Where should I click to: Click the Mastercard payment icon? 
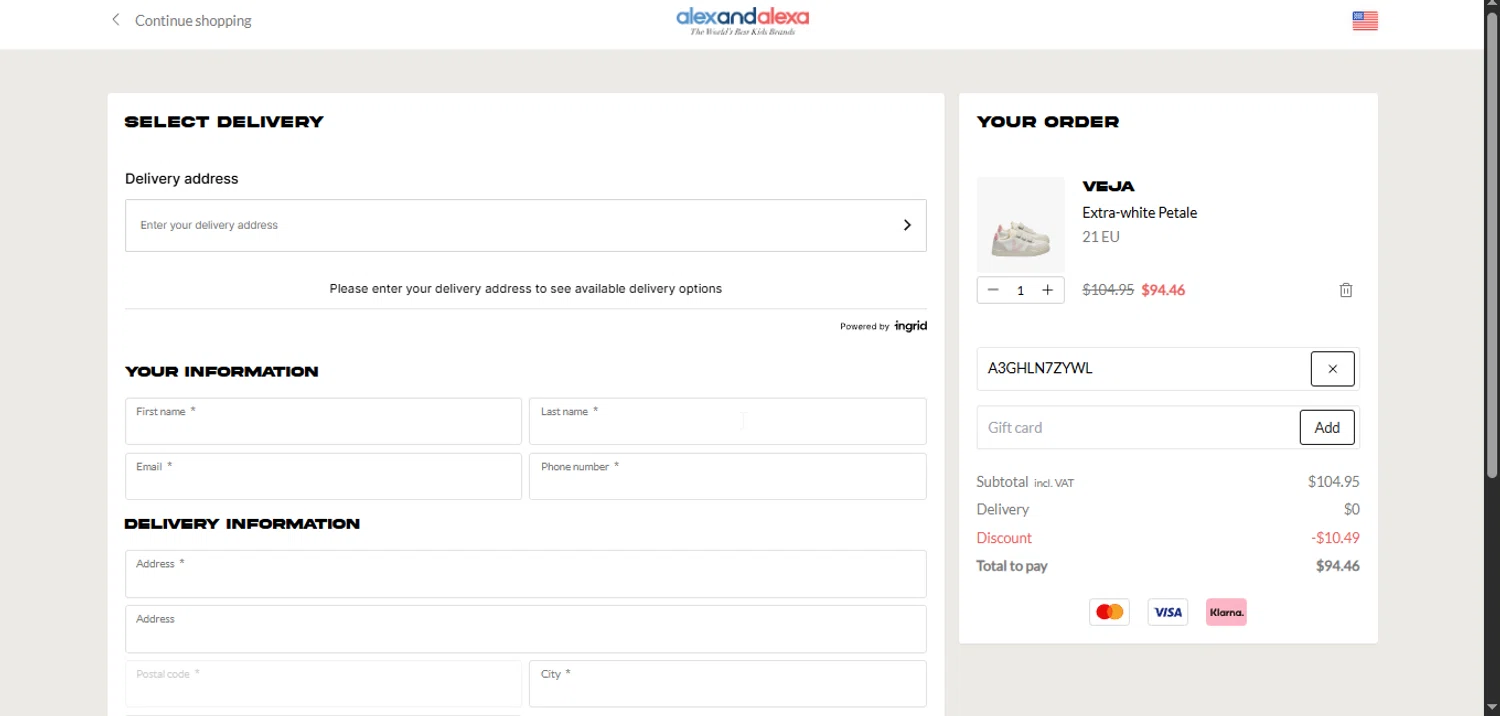[x=1109, y=612]
